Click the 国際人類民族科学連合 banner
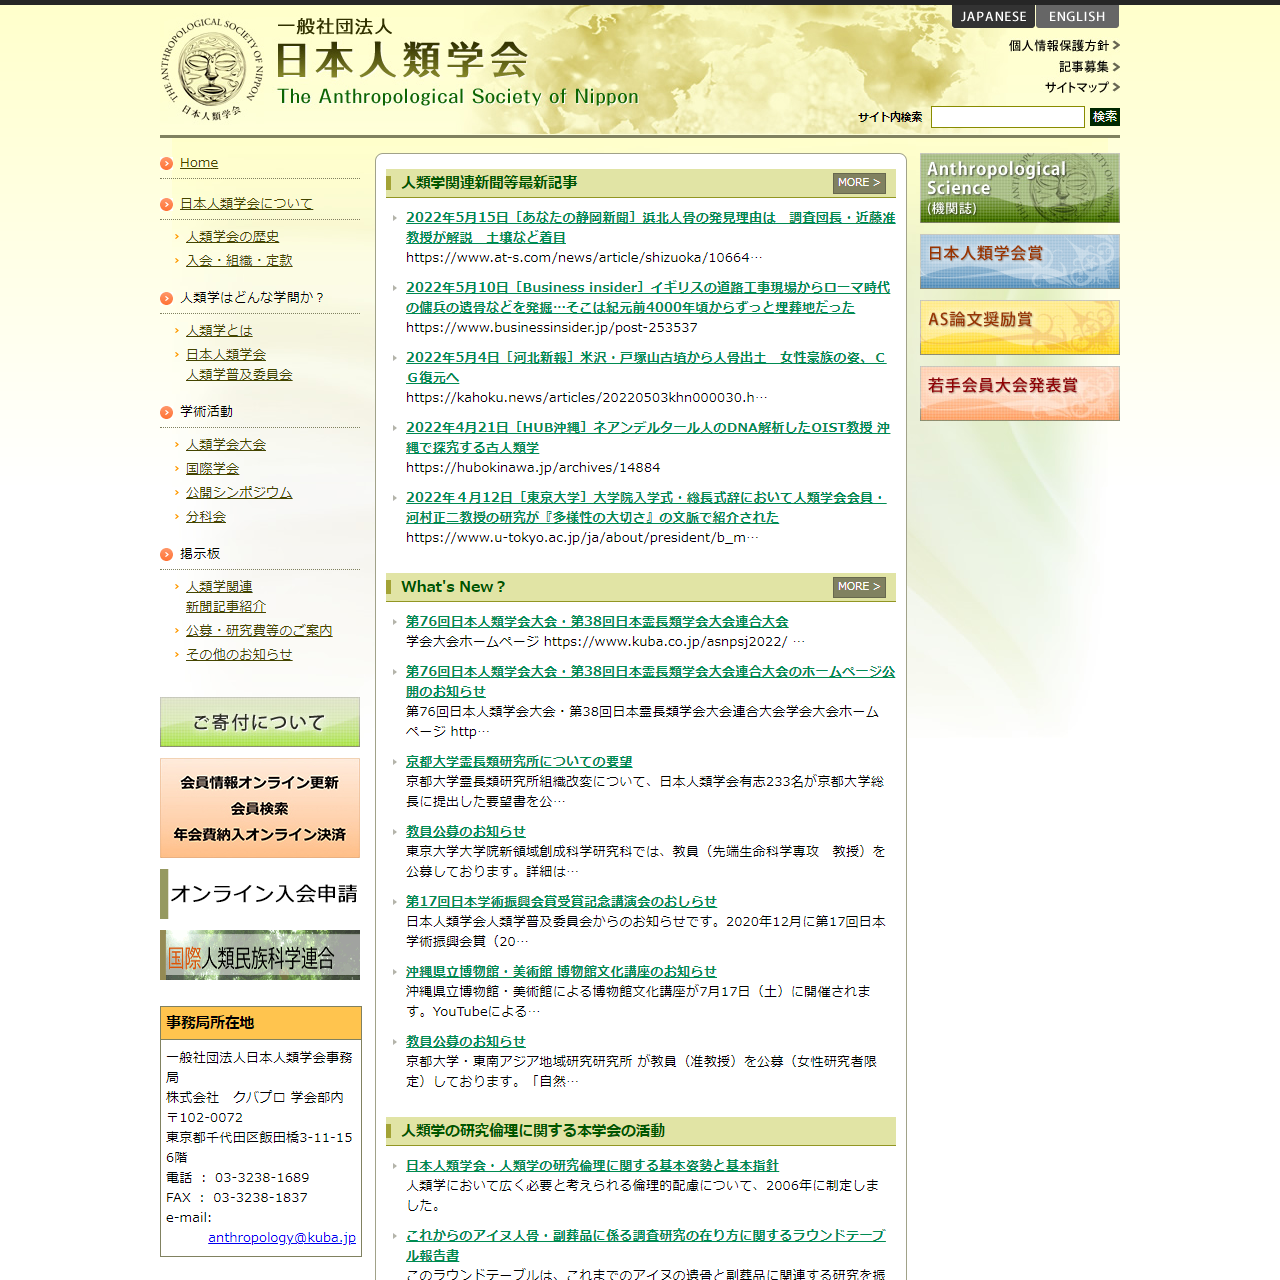 (x=260, y=956)
